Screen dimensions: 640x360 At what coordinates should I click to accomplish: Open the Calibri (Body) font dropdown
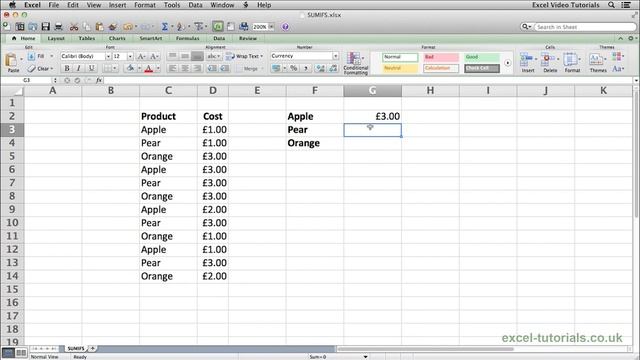pos(108,56)
